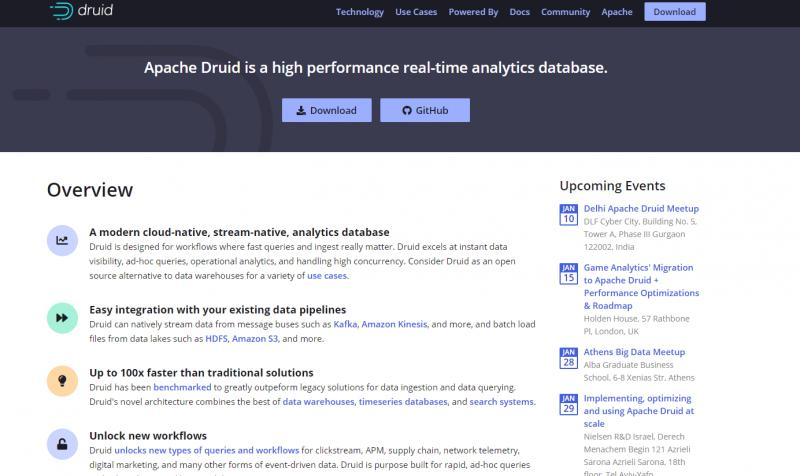The image size is (800, 476).
Task: Click the Download button in navigation bar
Action: 674,12
